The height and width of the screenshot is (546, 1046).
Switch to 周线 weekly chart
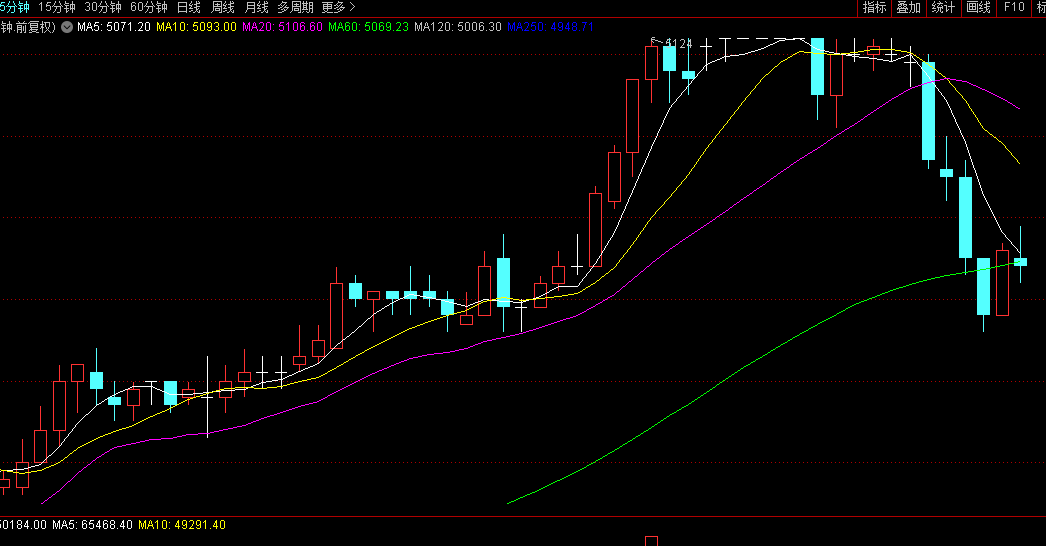[x=222, y=7]
